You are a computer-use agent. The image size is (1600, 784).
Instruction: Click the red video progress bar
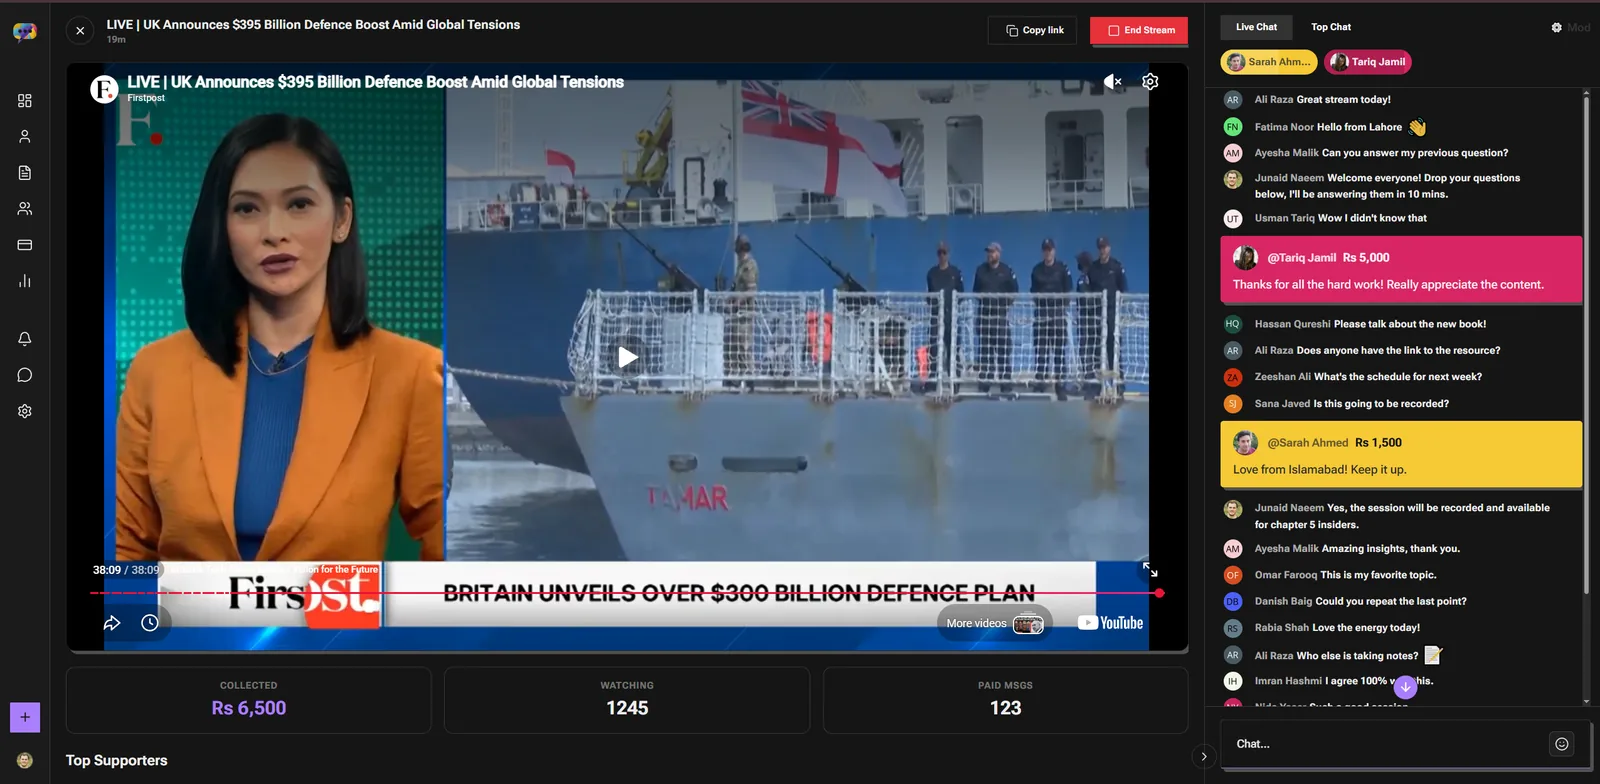(x=627, y=593)
